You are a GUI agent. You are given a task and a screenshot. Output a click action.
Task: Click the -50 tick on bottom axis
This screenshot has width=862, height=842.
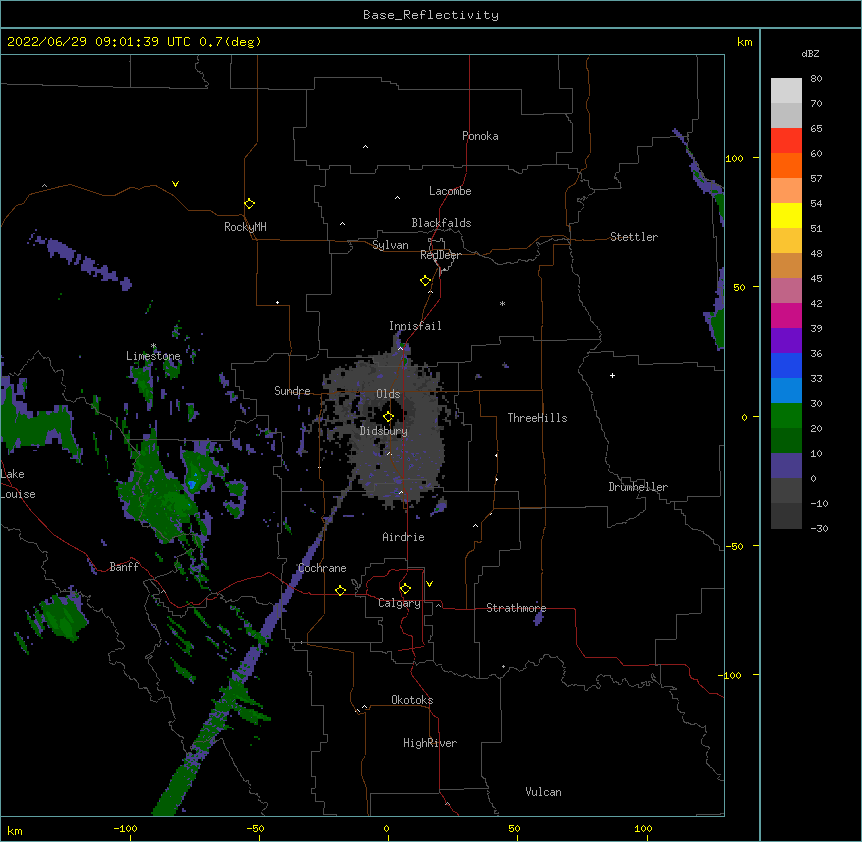coord(255,828)
